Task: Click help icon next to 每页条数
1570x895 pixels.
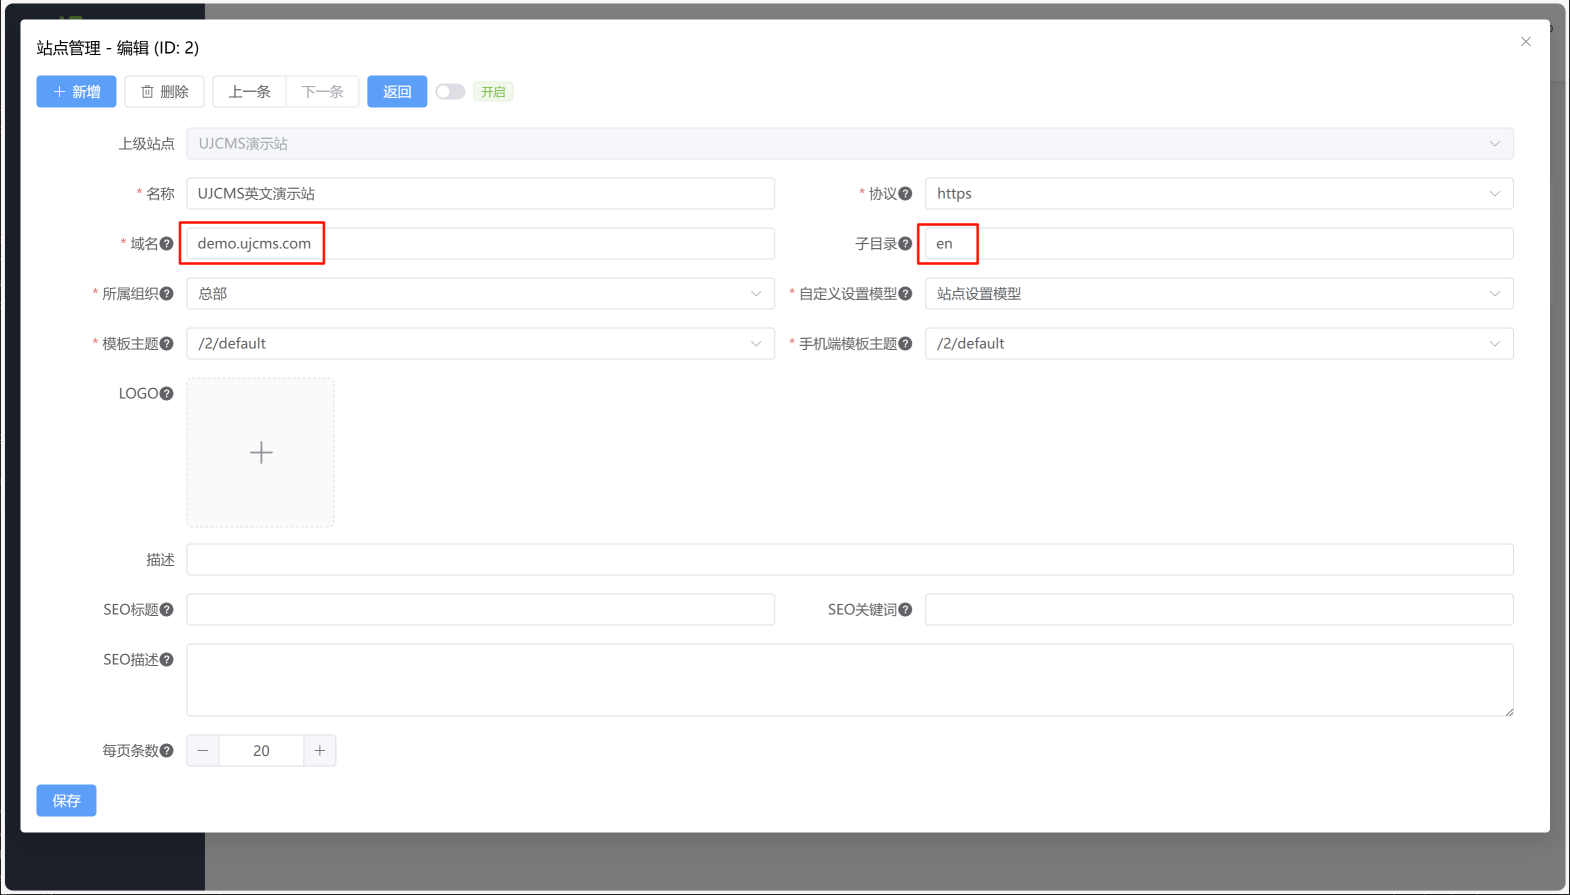Action: pos(167,751)
